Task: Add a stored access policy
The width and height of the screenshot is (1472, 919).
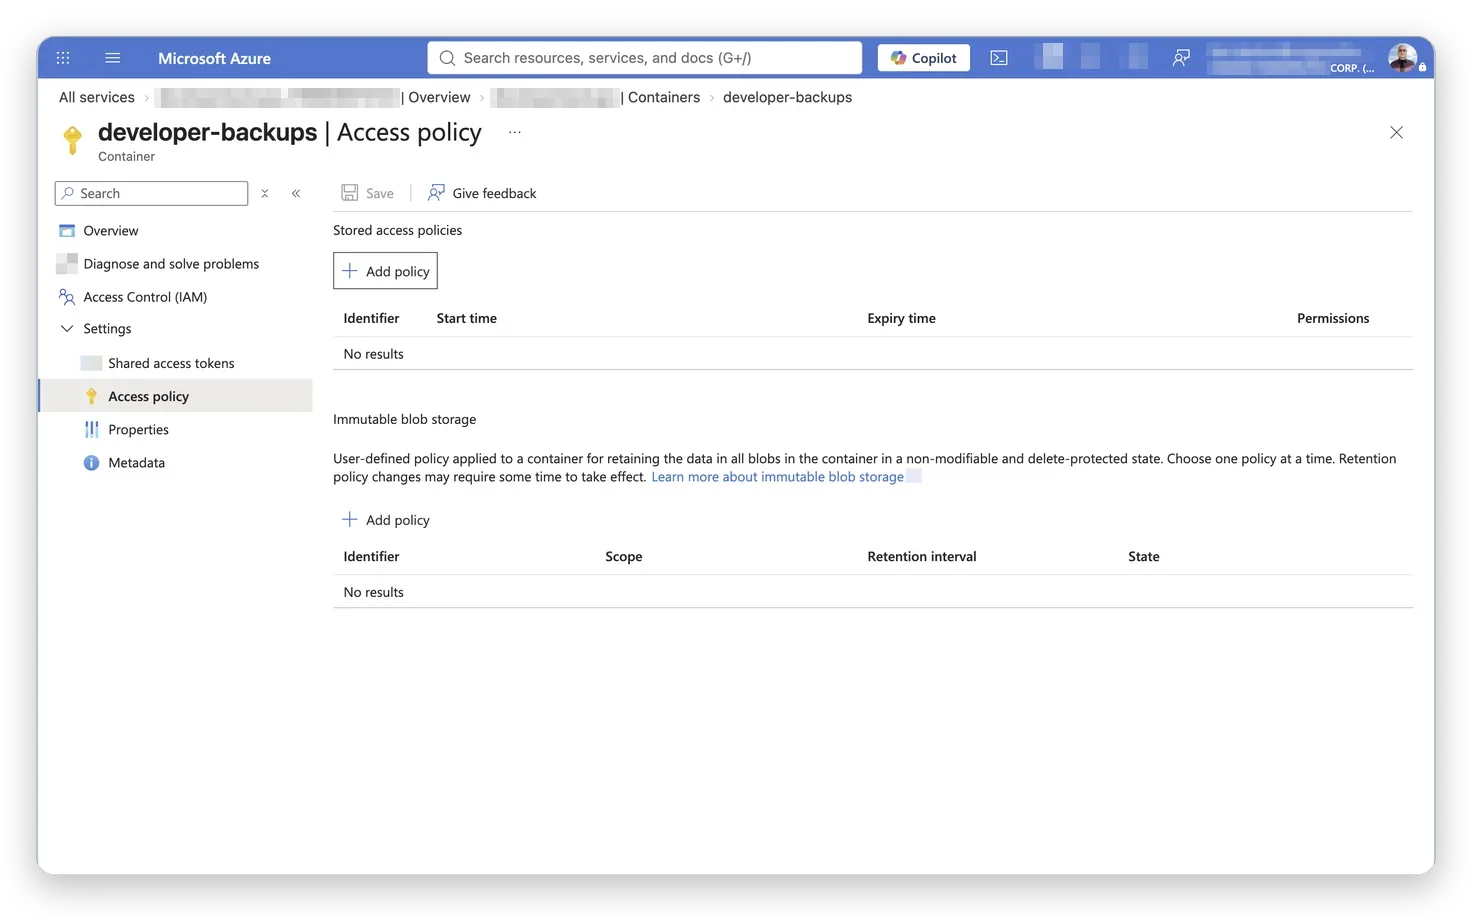Action: (385, 271)
